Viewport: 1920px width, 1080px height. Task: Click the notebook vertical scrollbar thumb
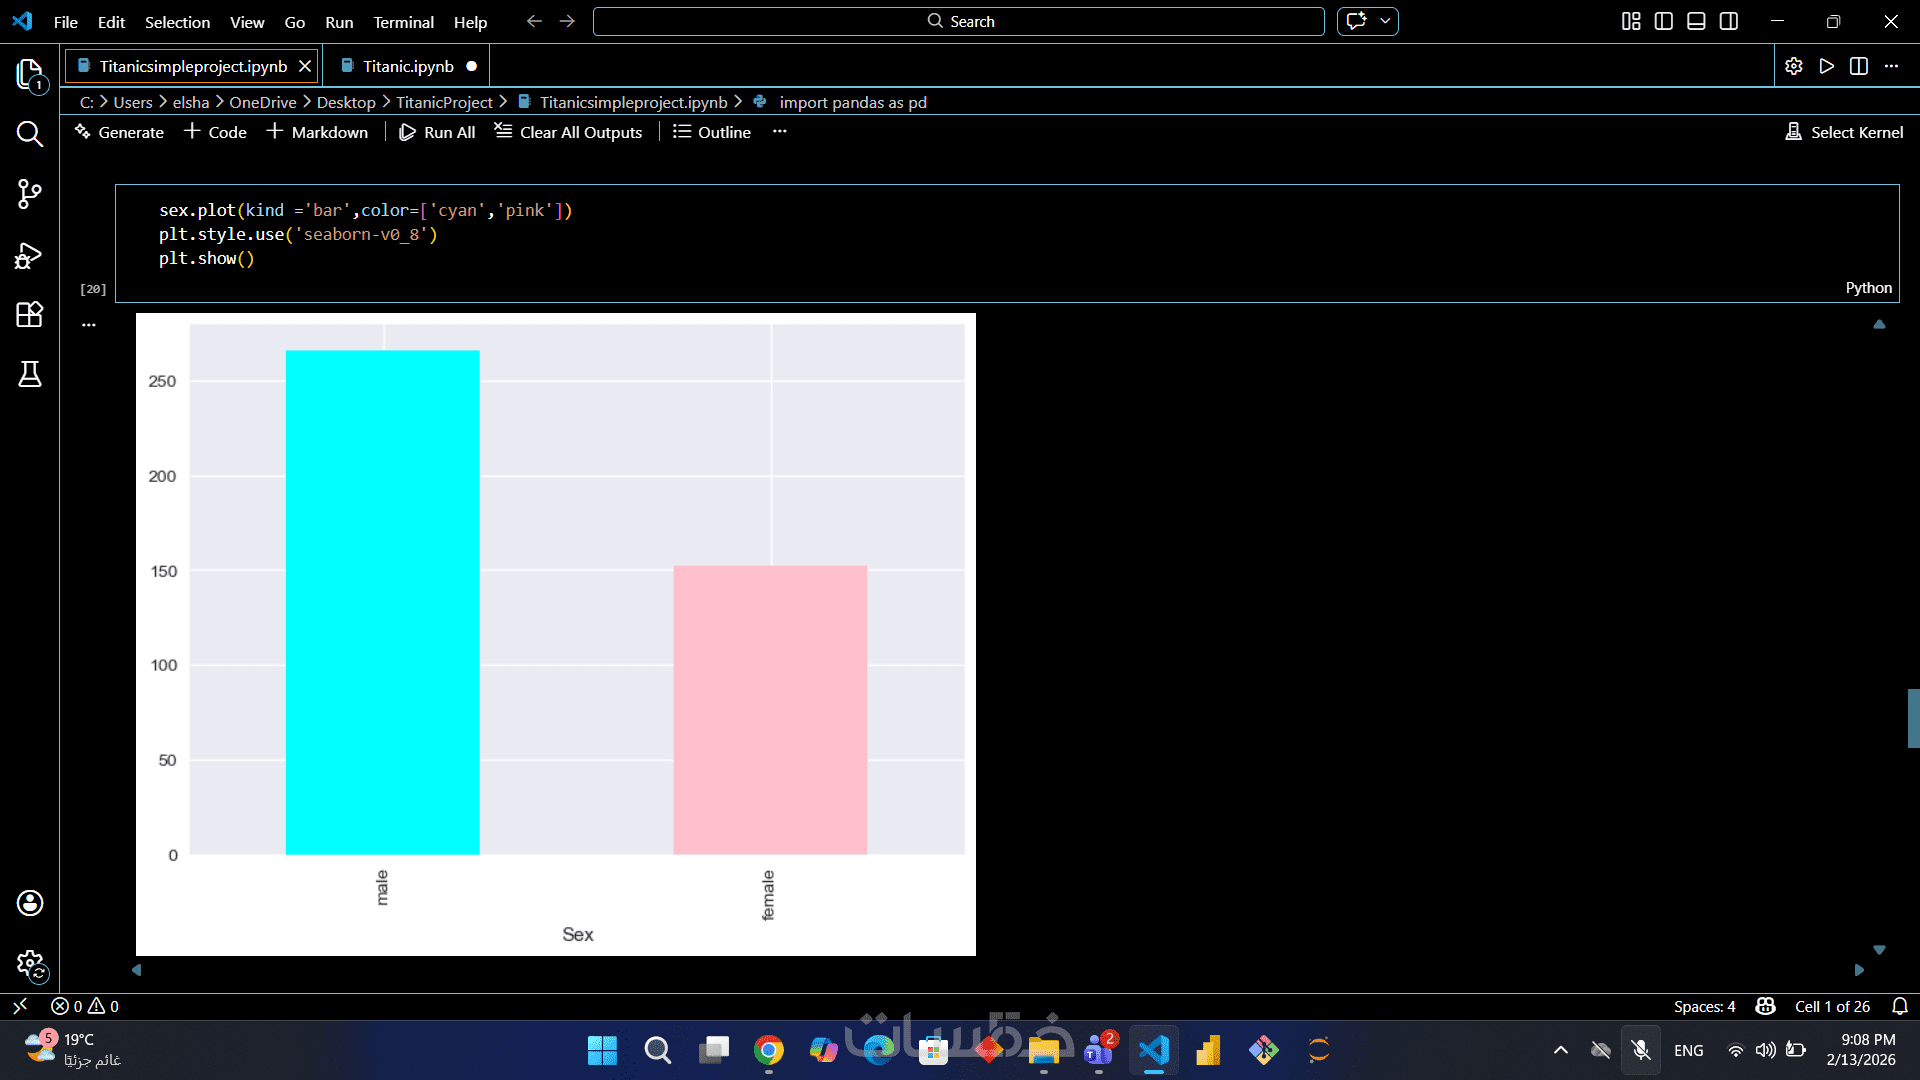[x=1913, y=718]
